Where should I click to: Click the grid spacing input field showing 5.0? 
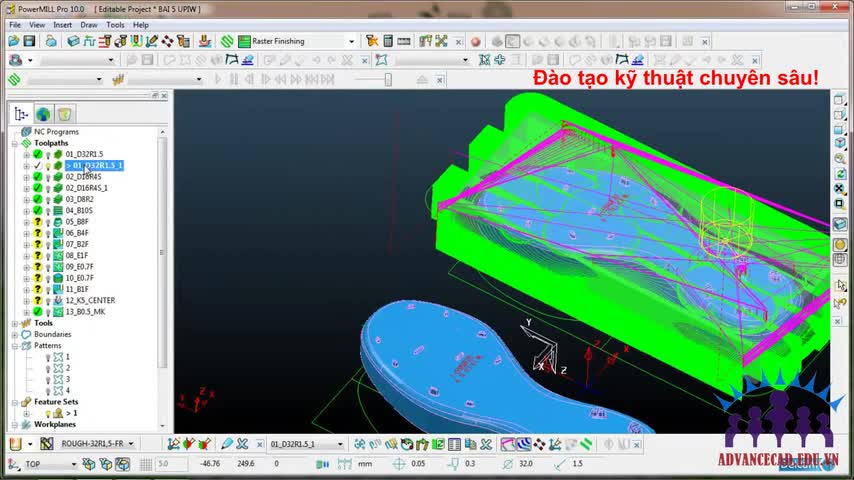click(172, 464)
